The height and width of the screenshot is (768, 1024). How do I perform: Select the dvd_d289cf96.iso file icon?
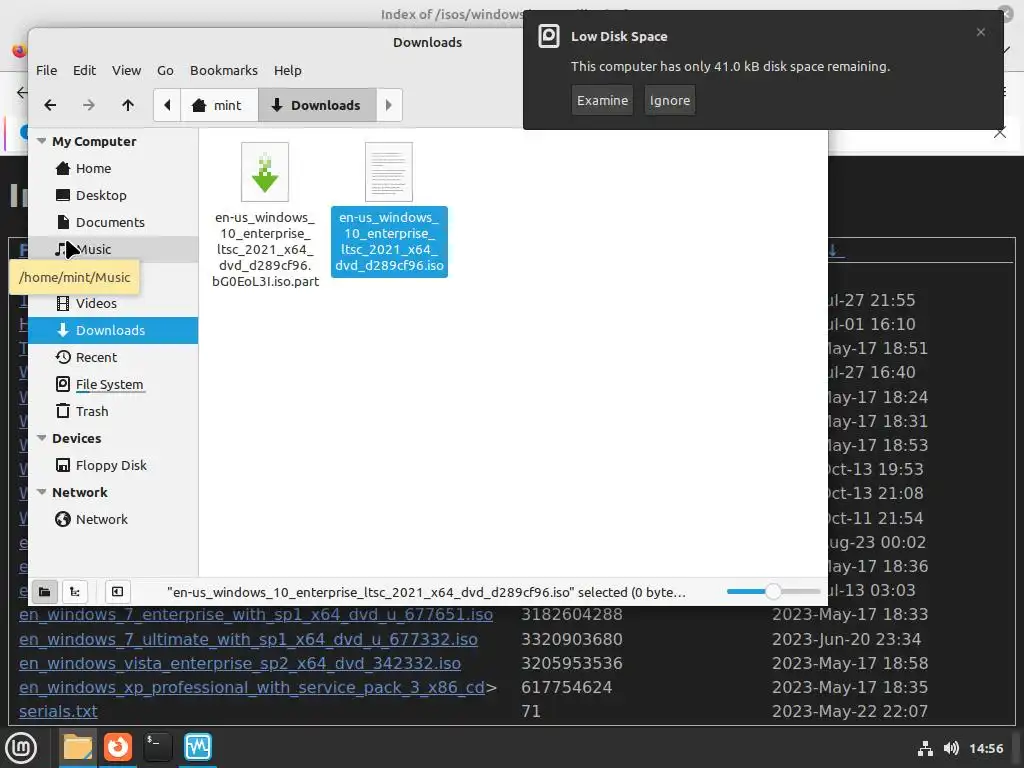tap(389, 172)
